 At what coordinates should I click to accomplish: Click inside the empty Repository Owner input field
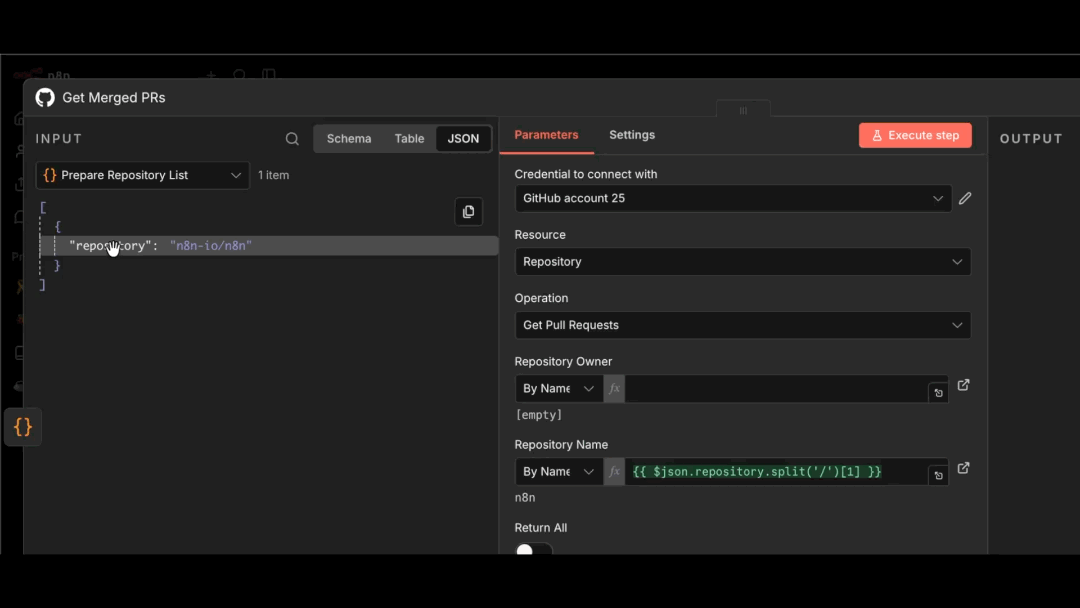[780, 389]
